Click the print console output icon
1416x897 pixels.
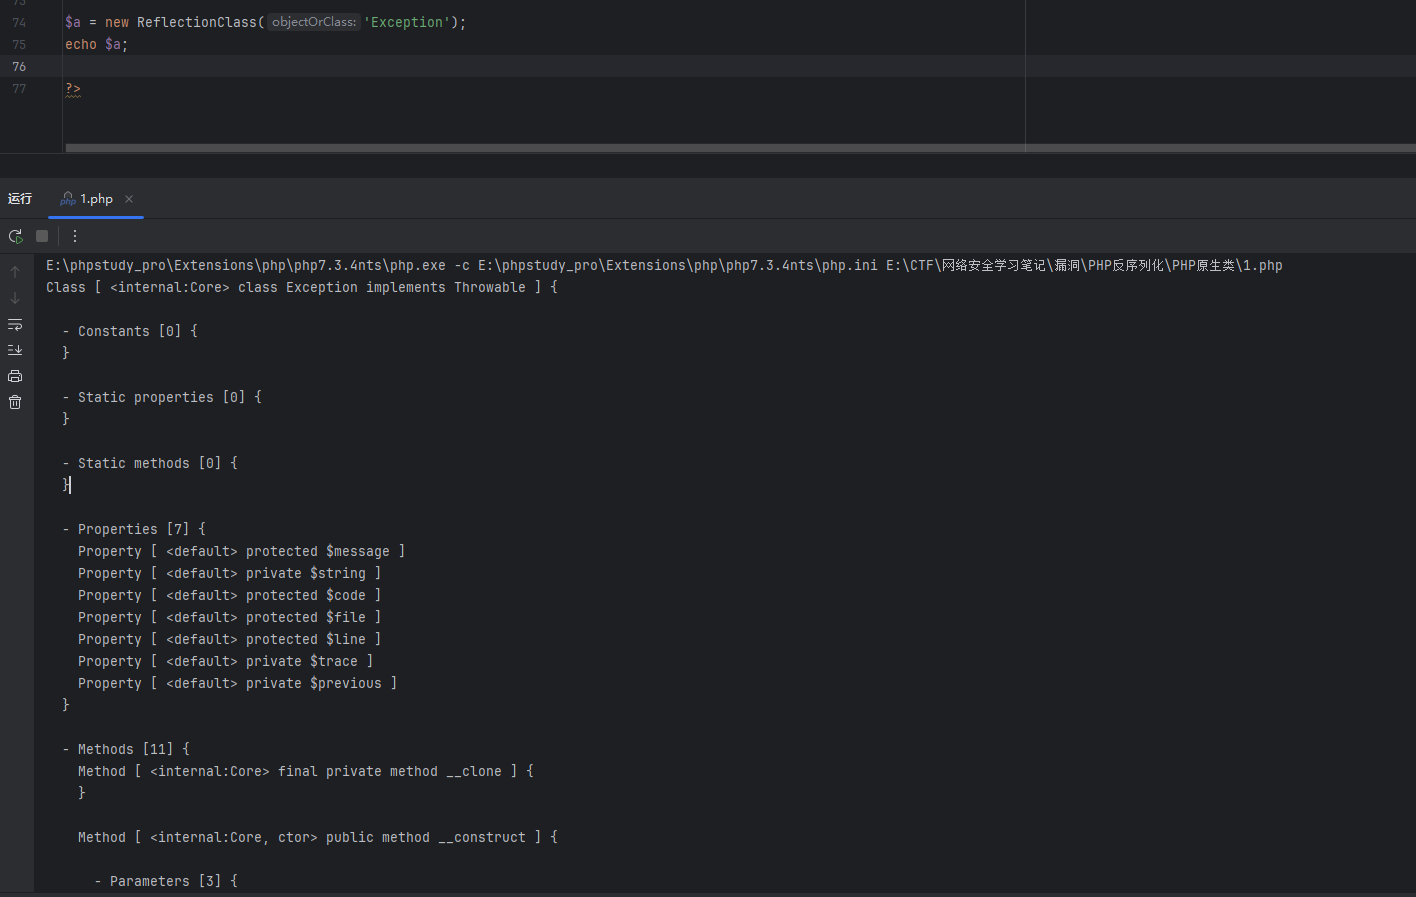coord(15,376)
